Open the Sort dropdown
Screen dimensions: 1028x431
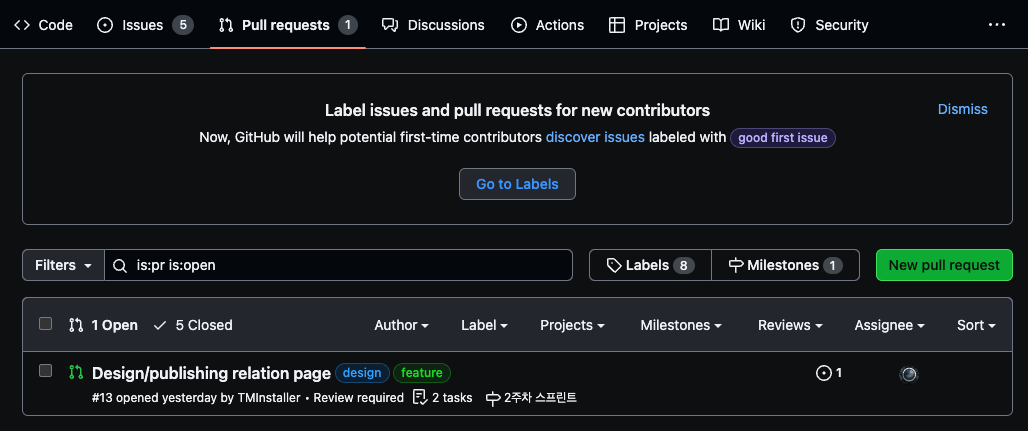[976, 325]
